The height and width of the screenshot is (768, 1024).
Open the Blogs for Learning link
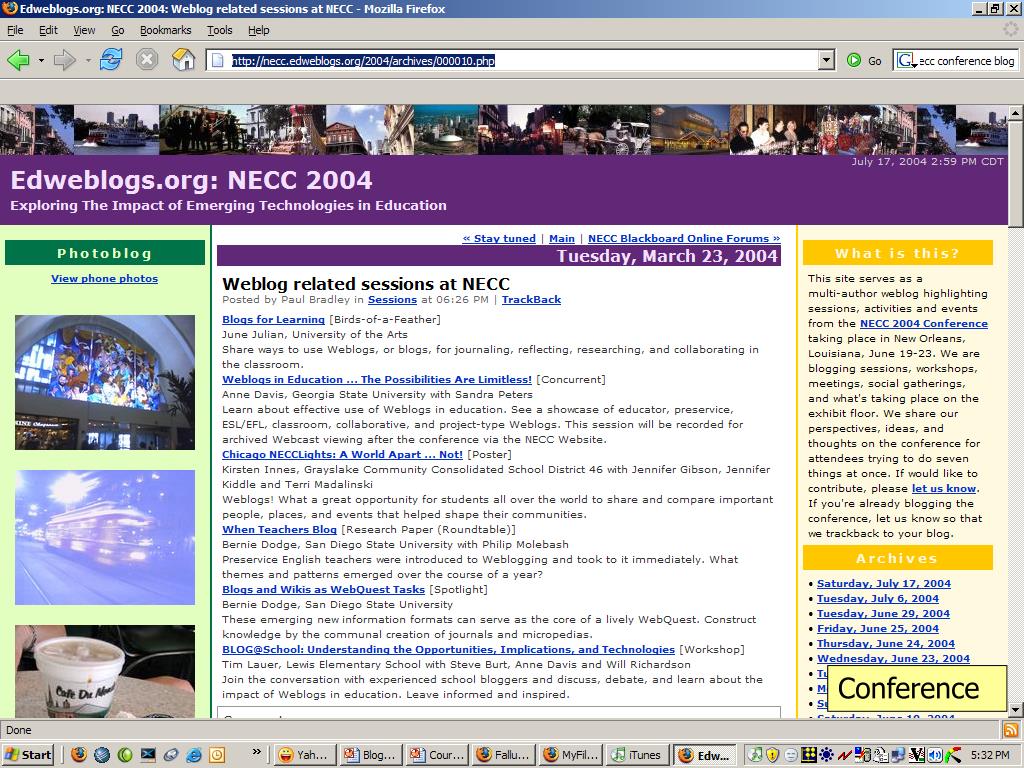pos(274,319)
